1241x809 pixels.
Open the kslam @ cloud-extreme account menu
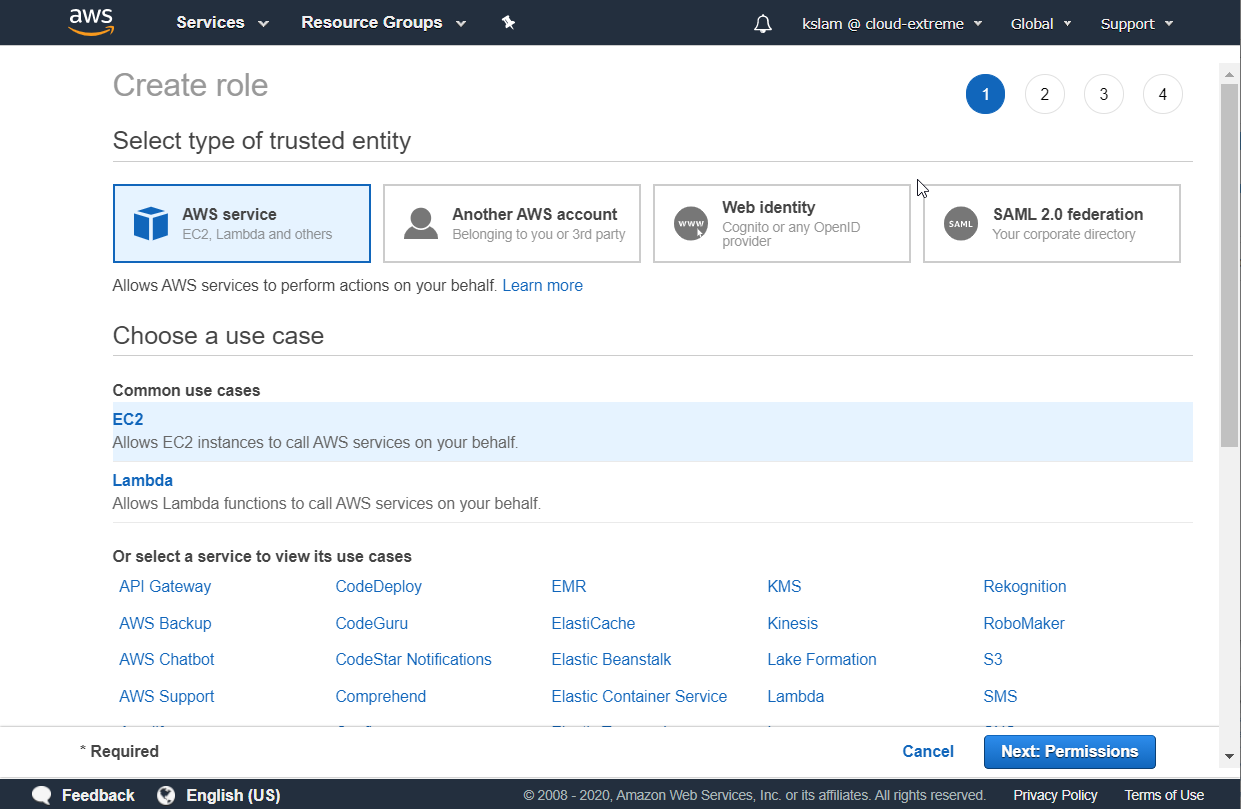click(x=892, y=23)
